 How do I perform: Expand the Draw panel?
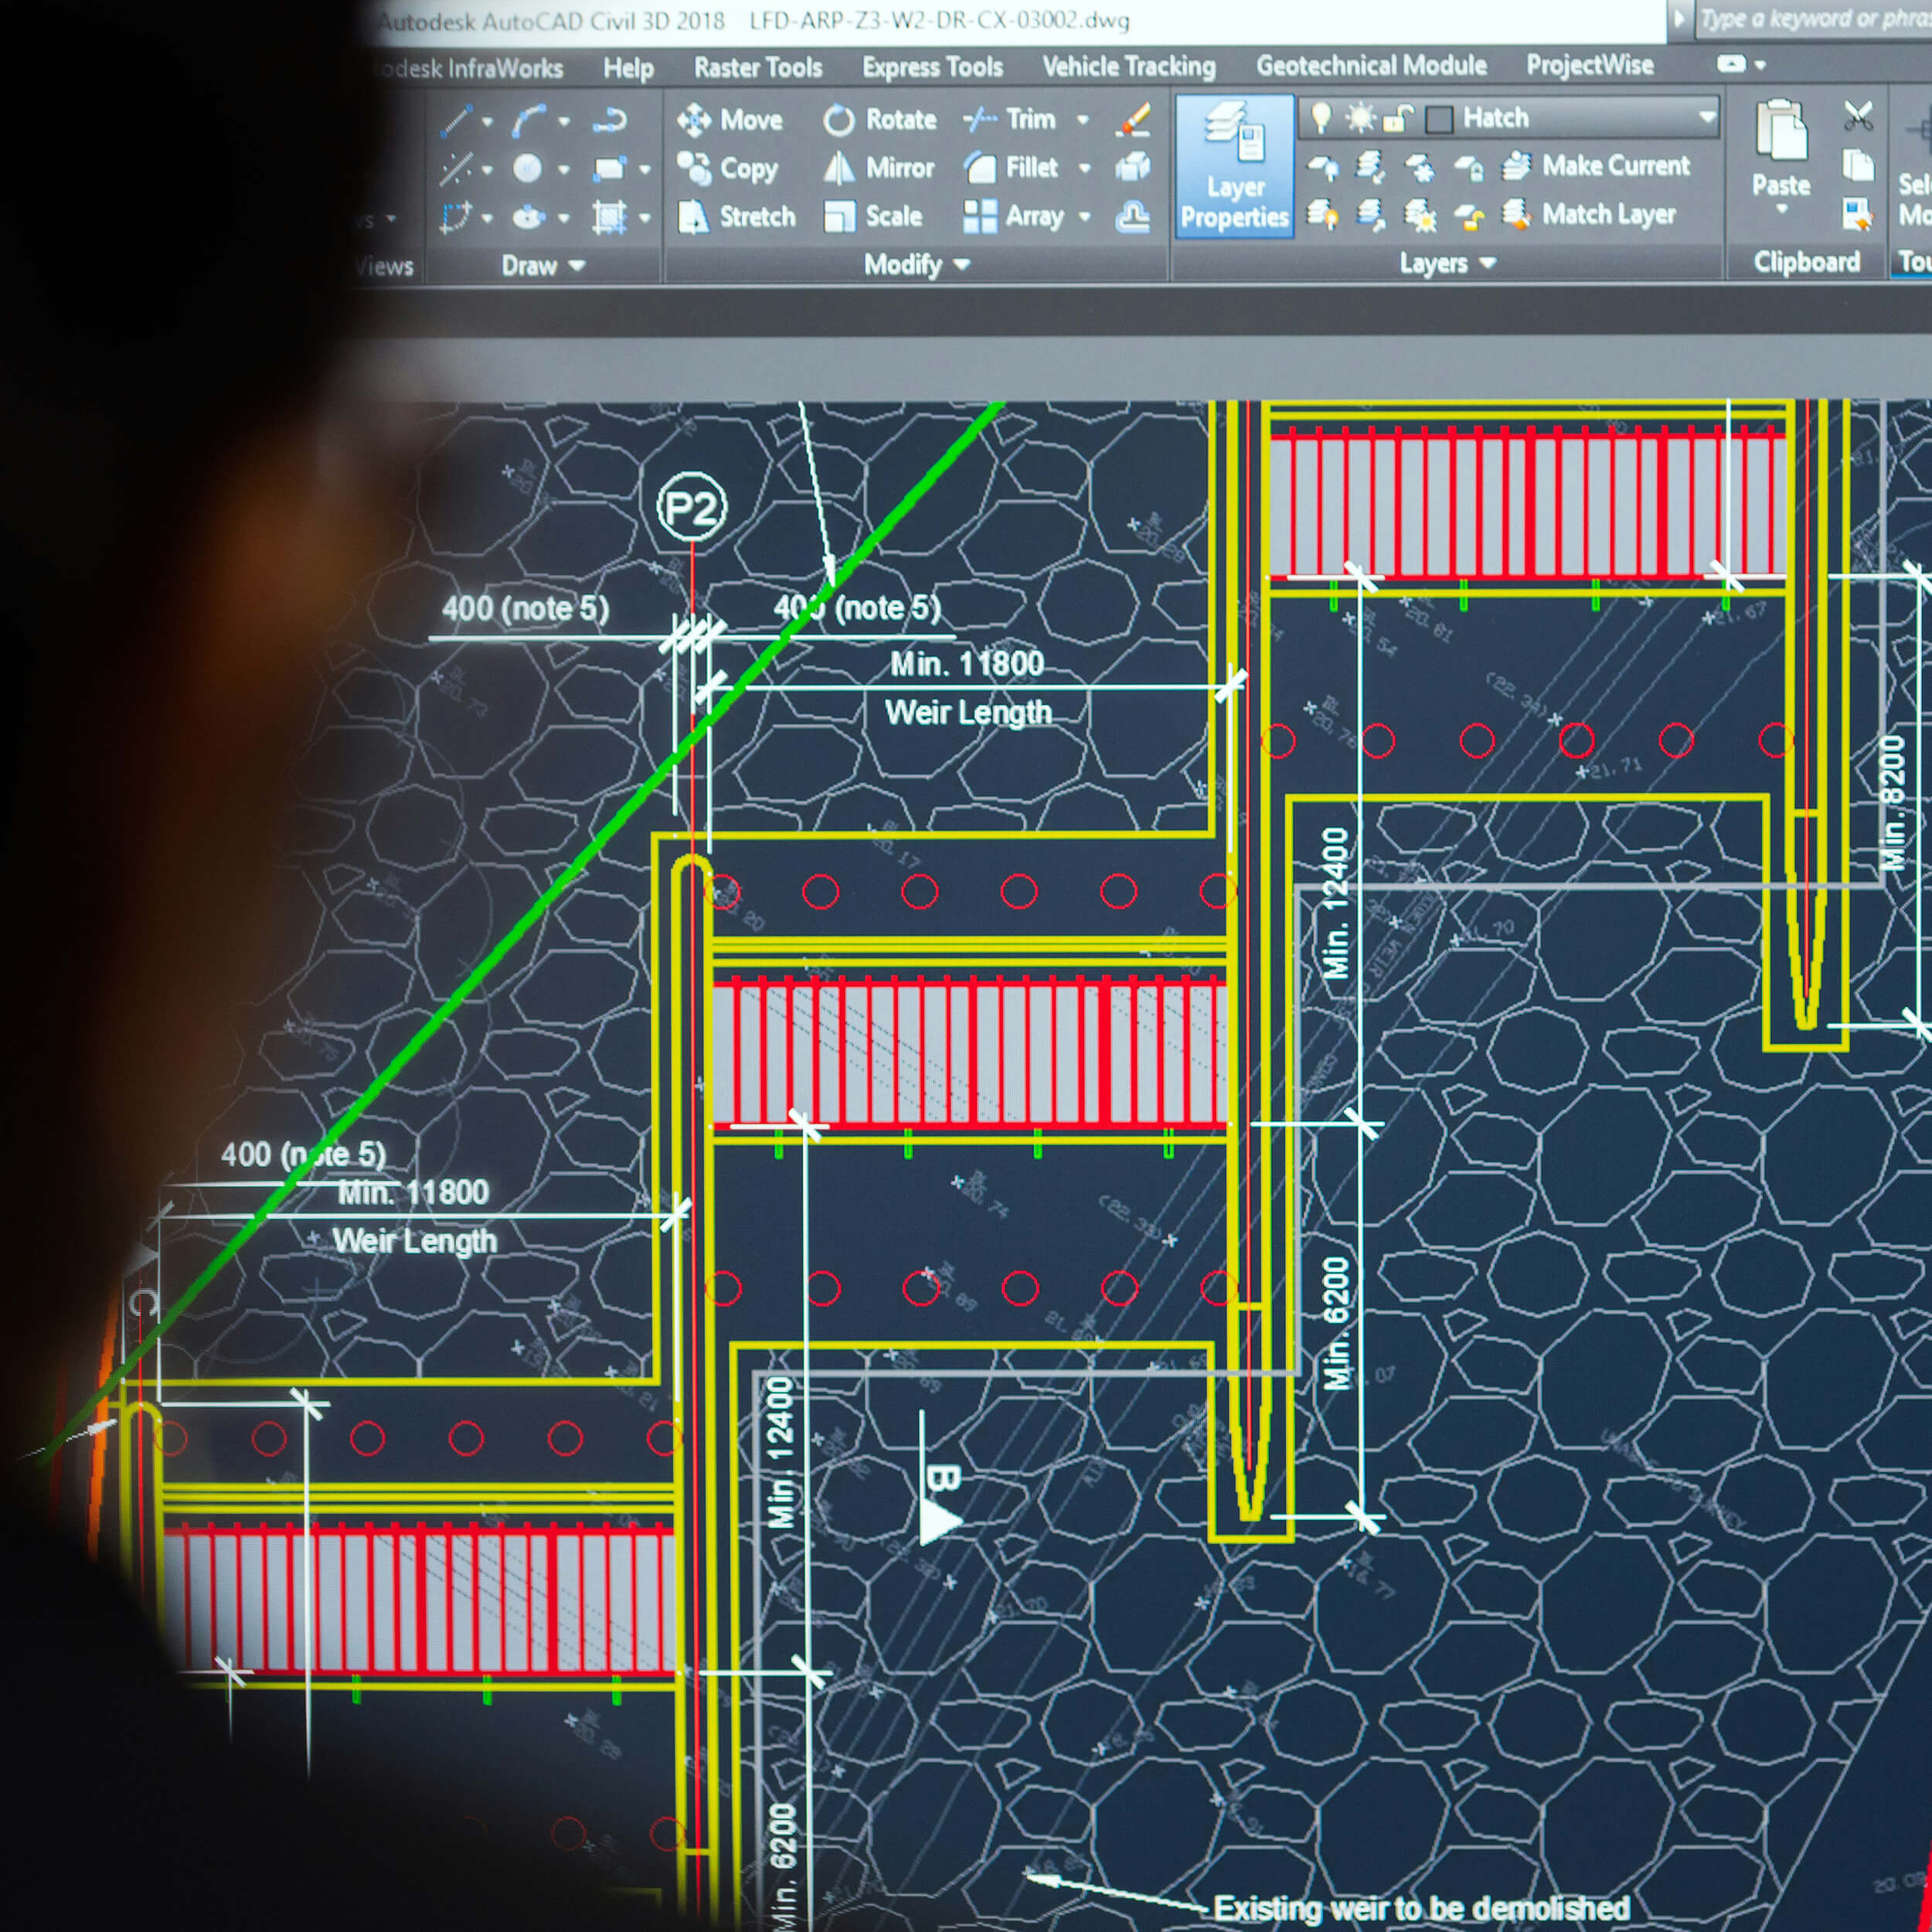pos(543,266)
